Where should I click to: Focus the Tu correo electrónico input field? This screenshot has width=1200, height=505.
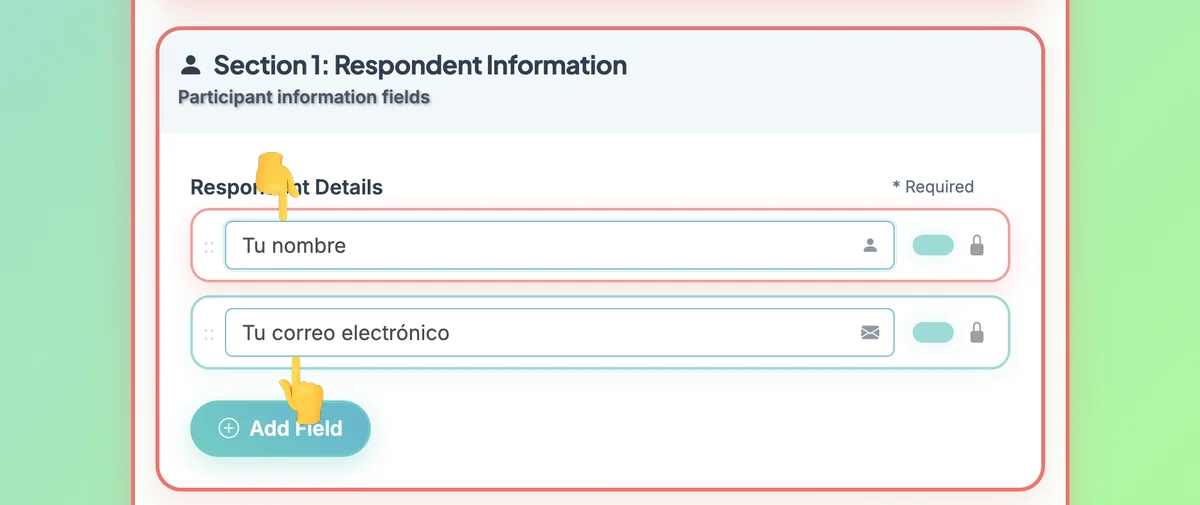click(x=559, y=333)
